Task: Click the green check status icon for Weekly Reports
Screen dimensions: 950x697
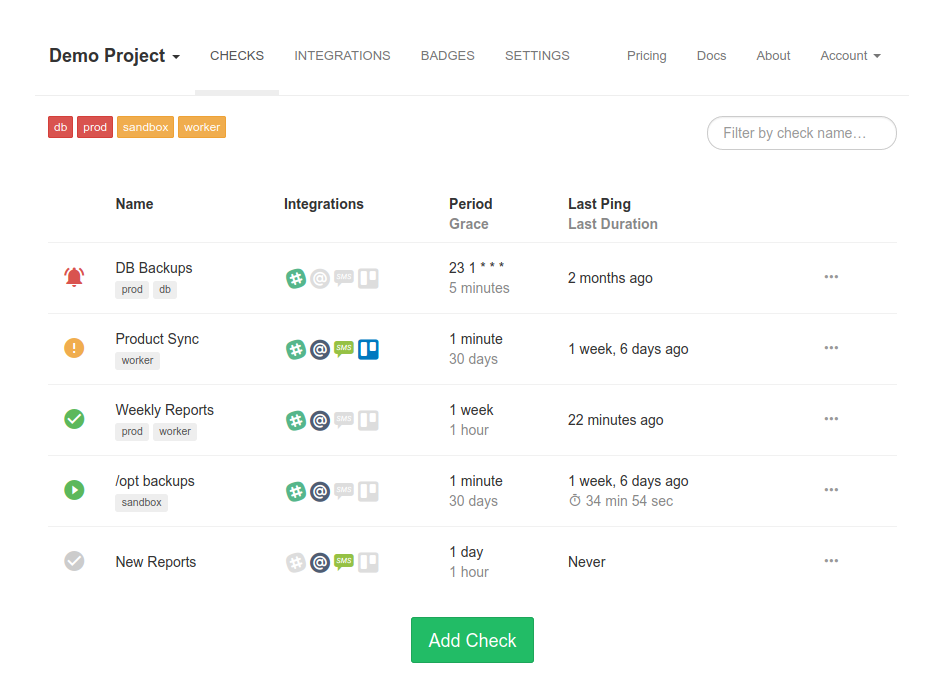Action: click(74, 419)
